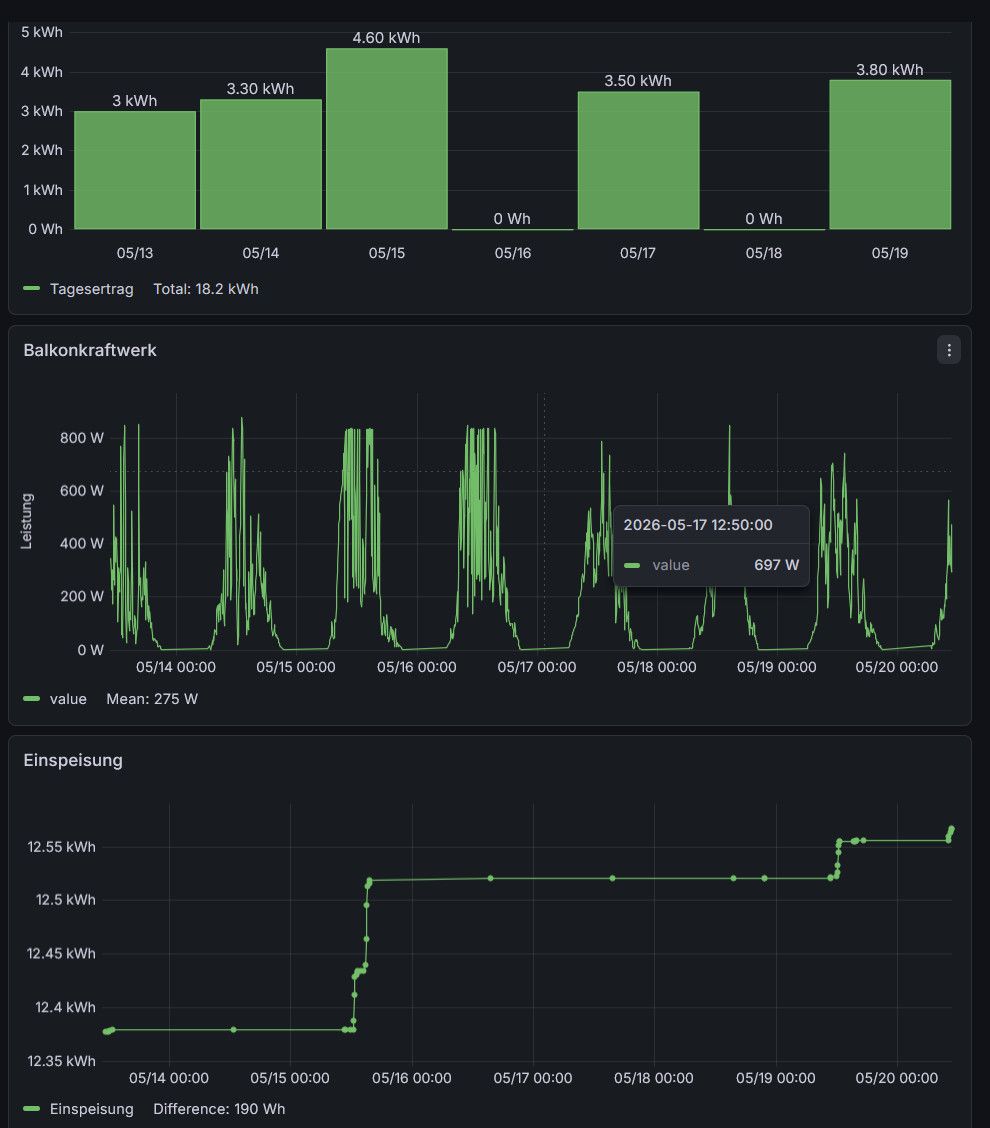This screenshot has height=1128, width=990.
Task: Click 05/17 00:00 on the Balkonkraftwerk time axis
Action: coord(537,668)
